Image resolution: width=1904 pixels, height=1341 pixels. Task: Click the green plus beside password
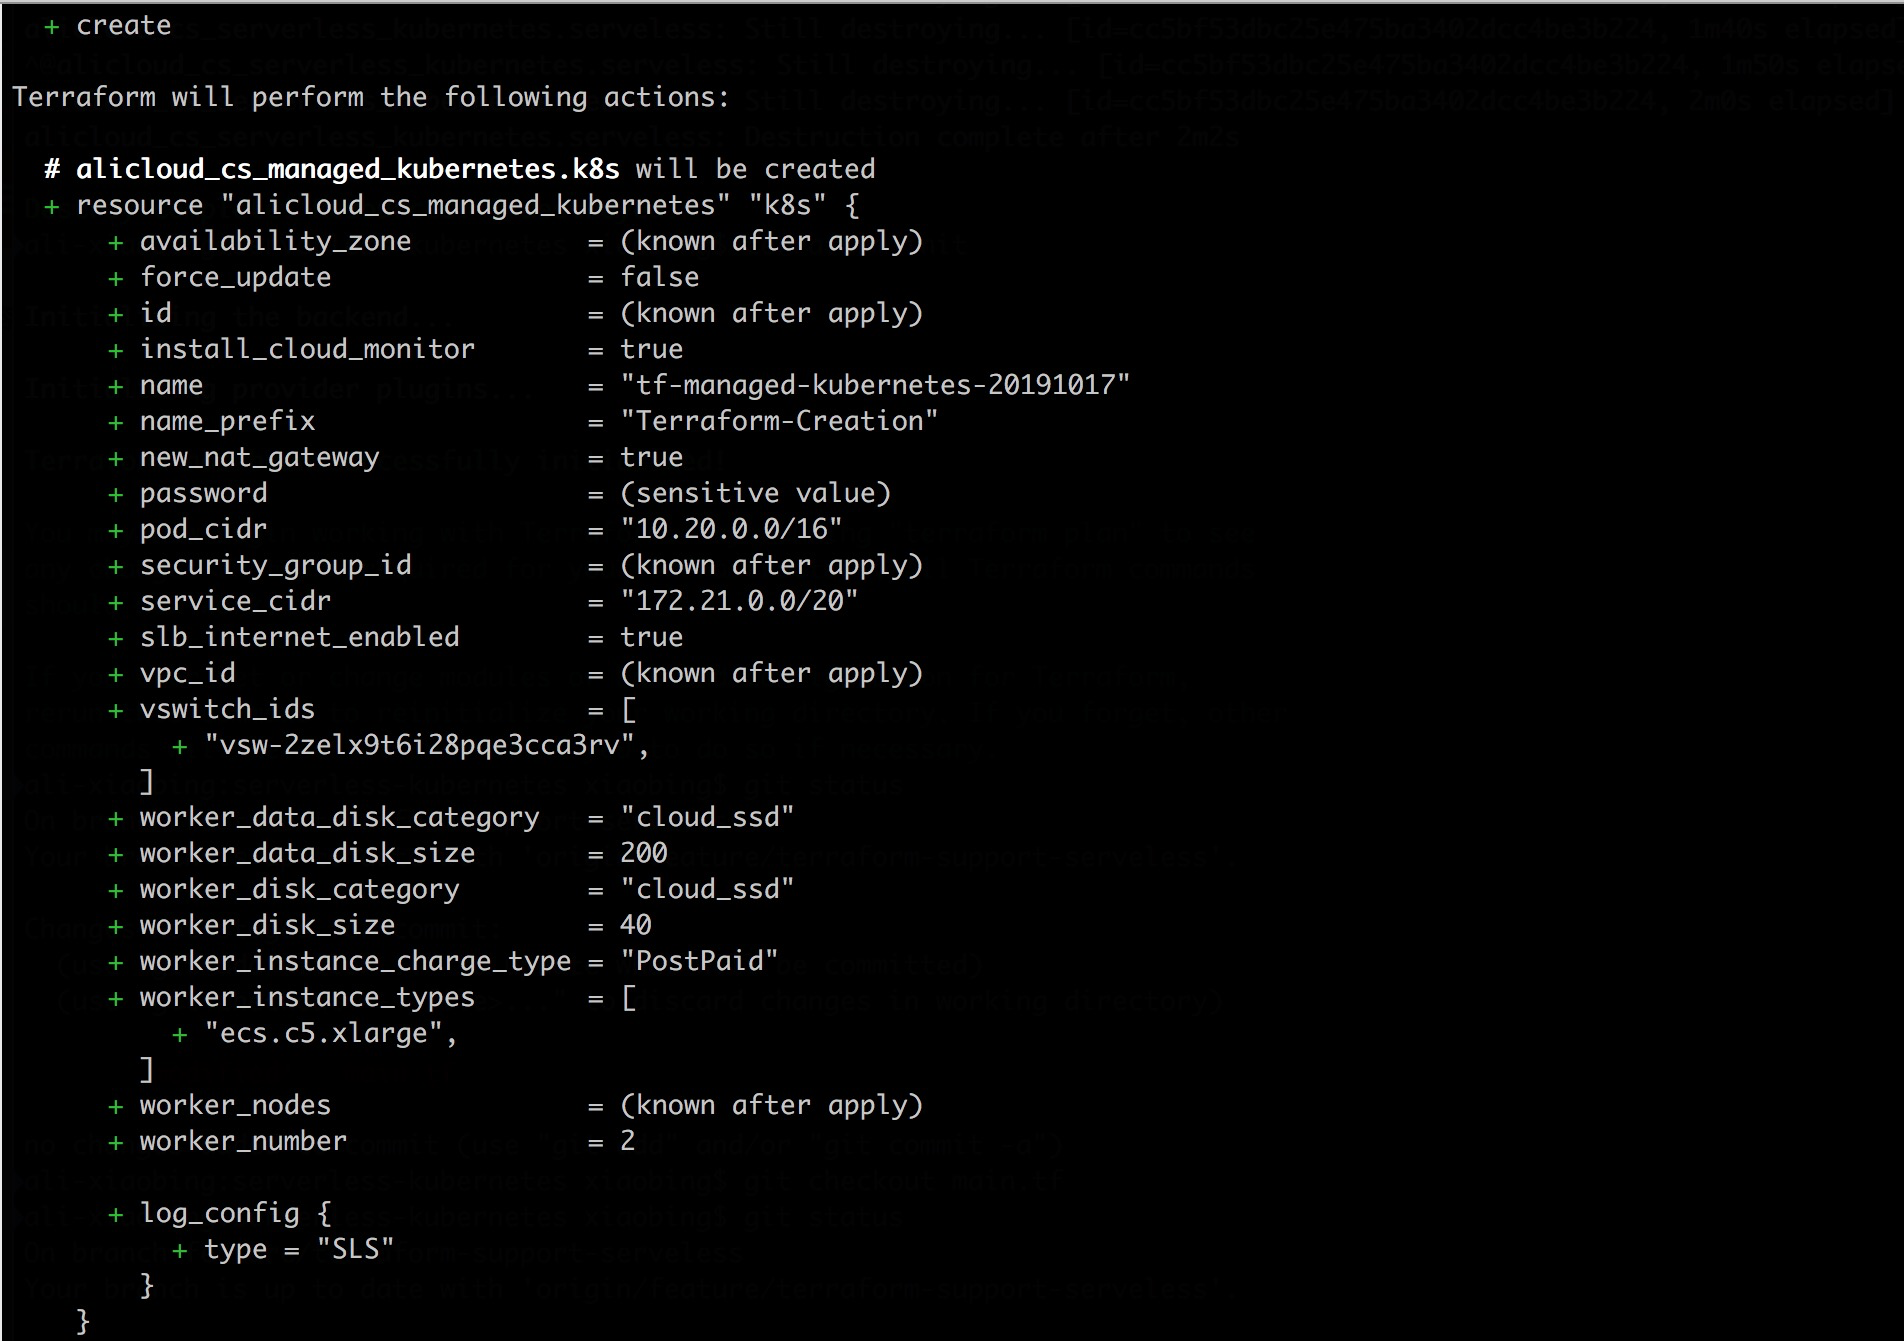116,494
